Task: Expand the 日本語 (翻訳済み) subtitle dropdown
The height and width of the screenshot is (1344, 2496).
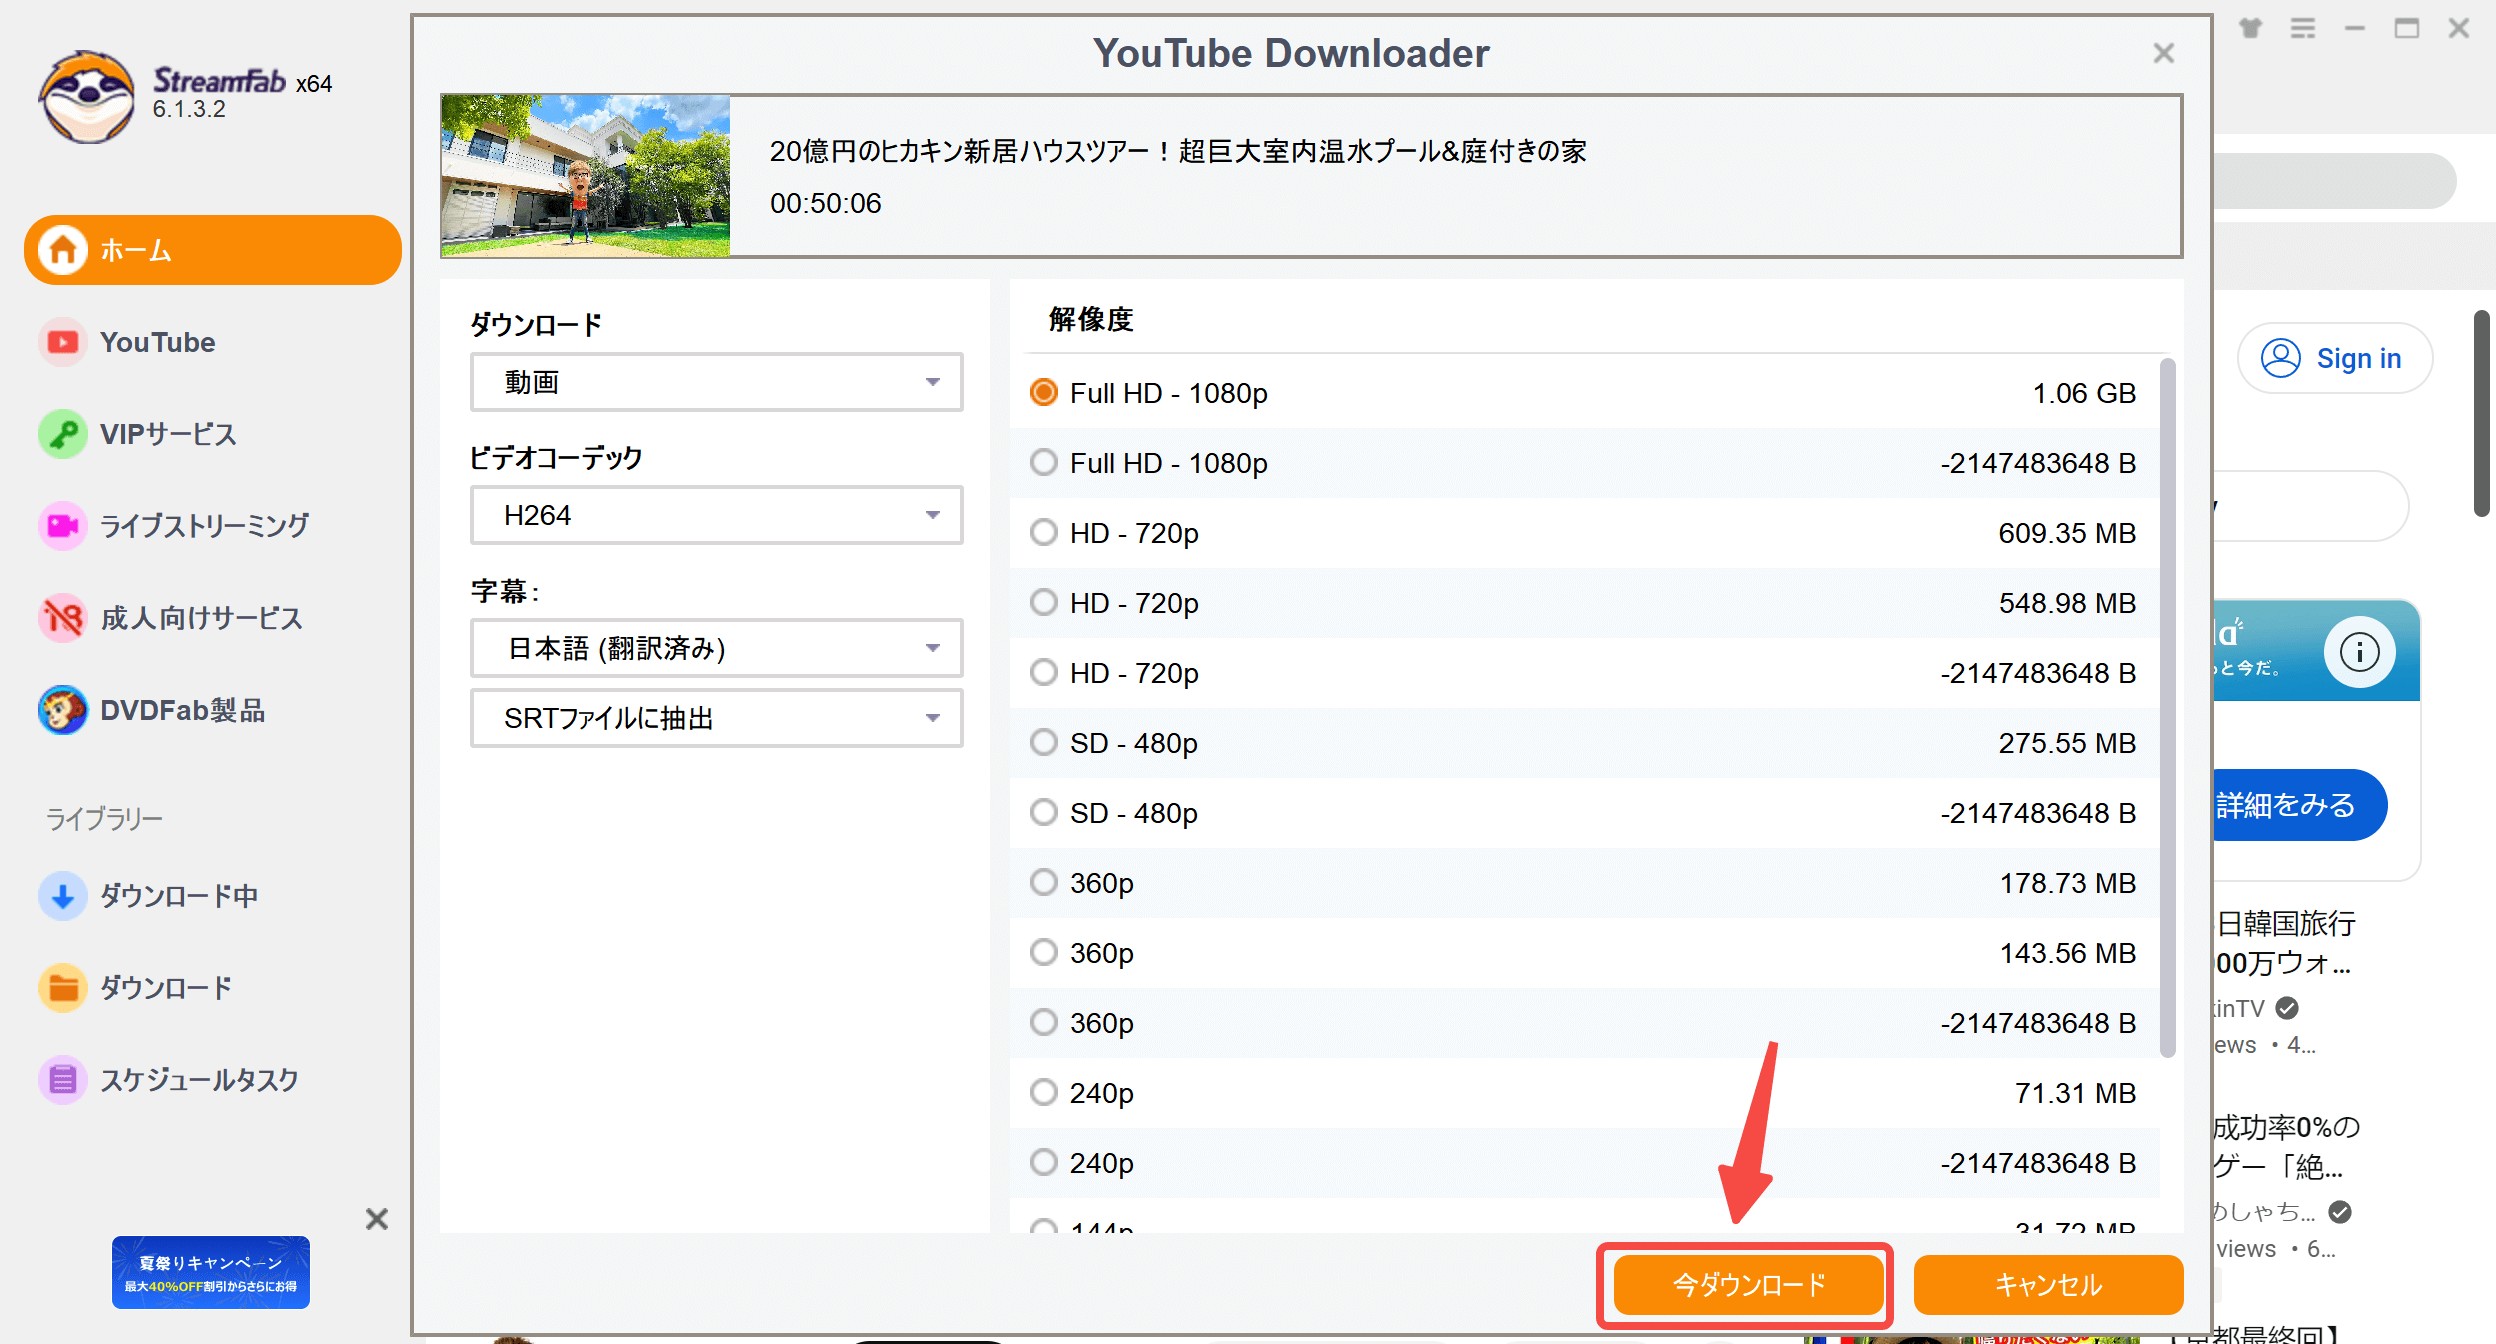Action: pyautogui.click(x=716, y=648)
